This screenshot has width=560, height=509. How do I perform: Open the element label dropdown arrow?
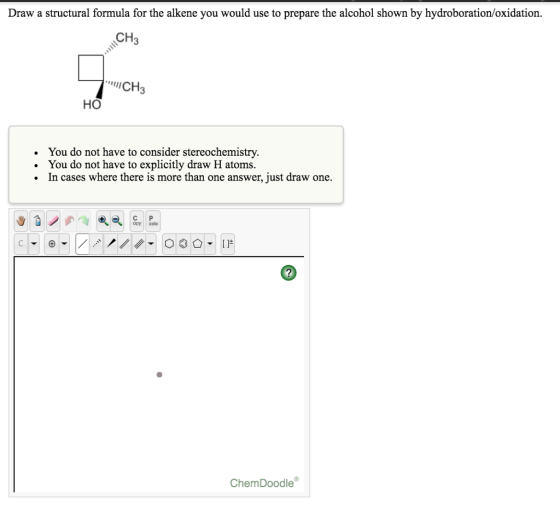34,244
